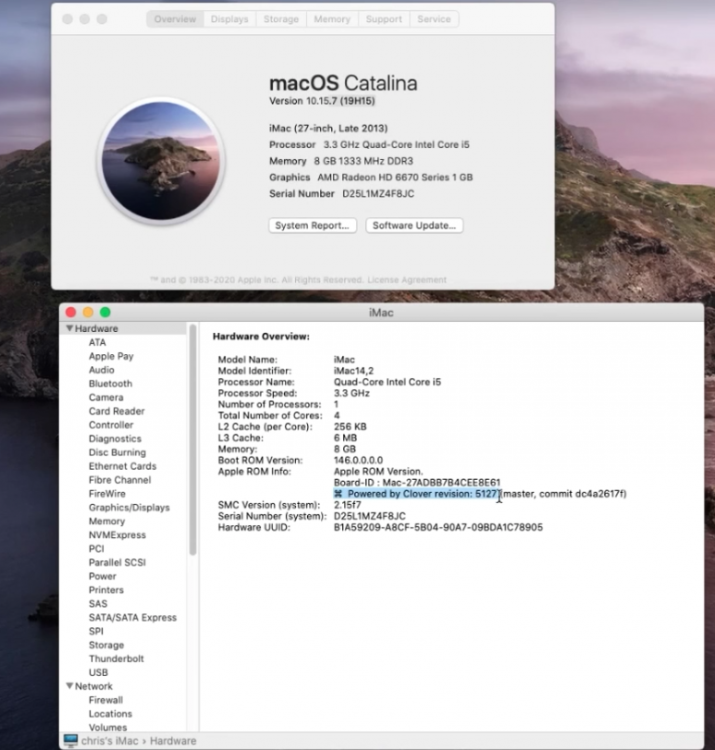Image resolution: width=715 pixels, height=750 pixels.
Task: Open the Displays tab
Action: (230, 19)
